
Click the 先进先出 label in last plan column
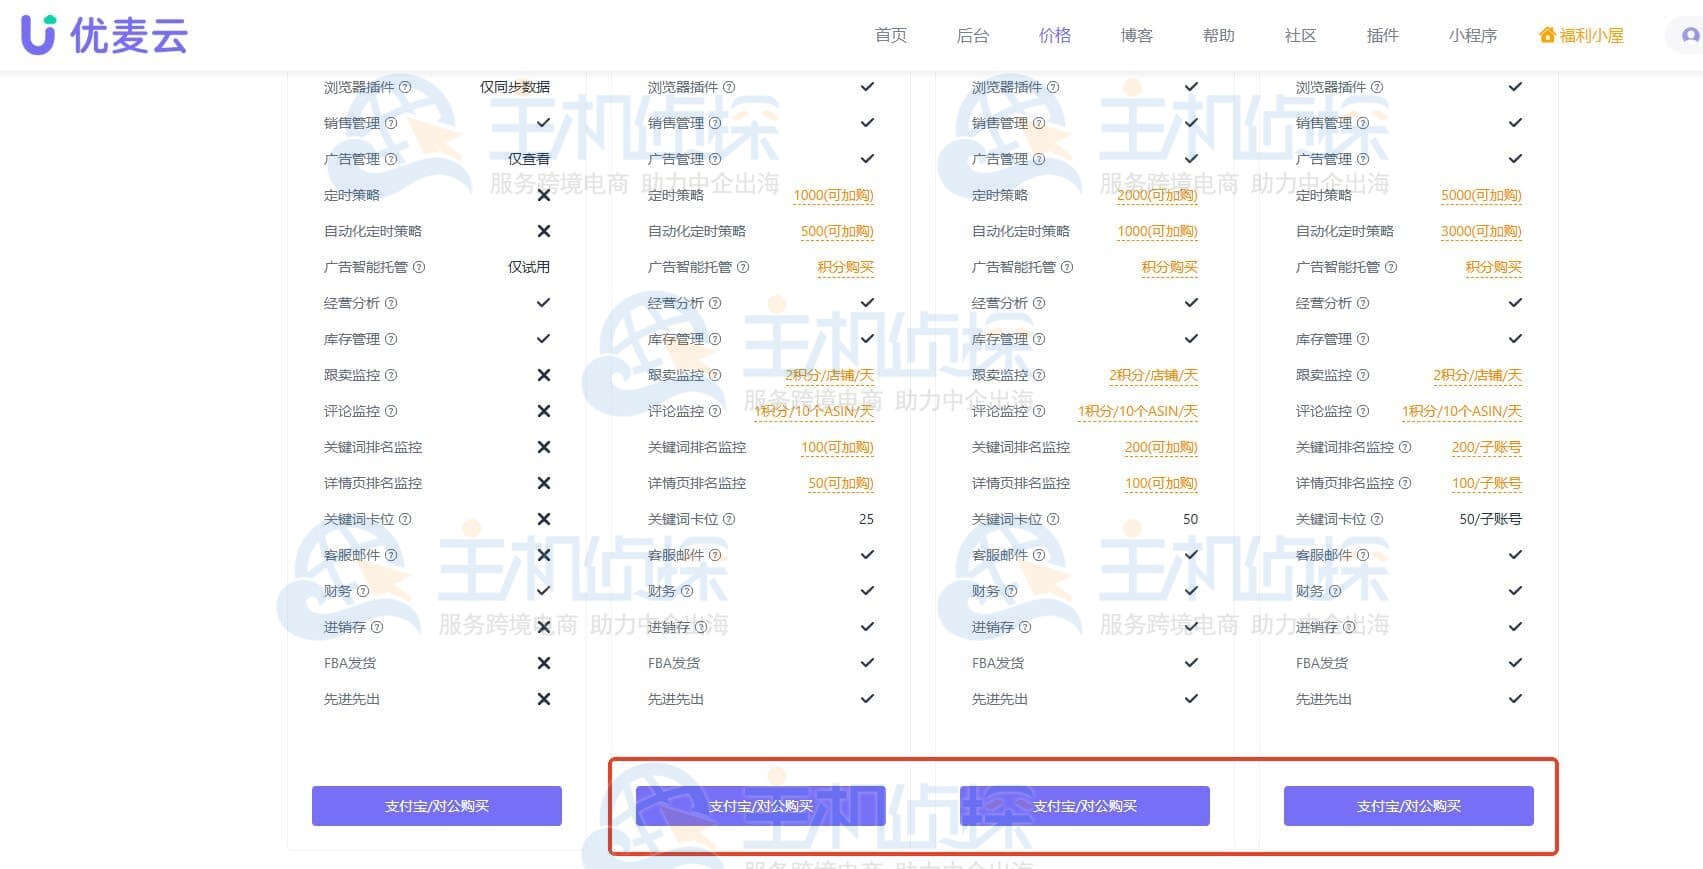[1324, 699]
